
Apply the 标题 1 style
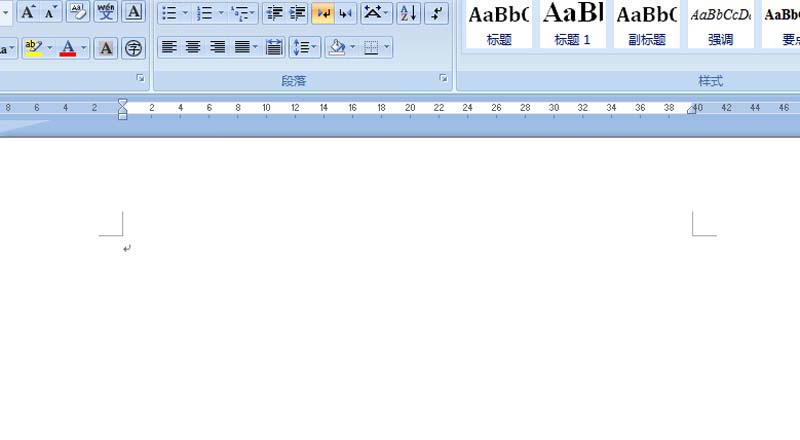click(572, 25)
